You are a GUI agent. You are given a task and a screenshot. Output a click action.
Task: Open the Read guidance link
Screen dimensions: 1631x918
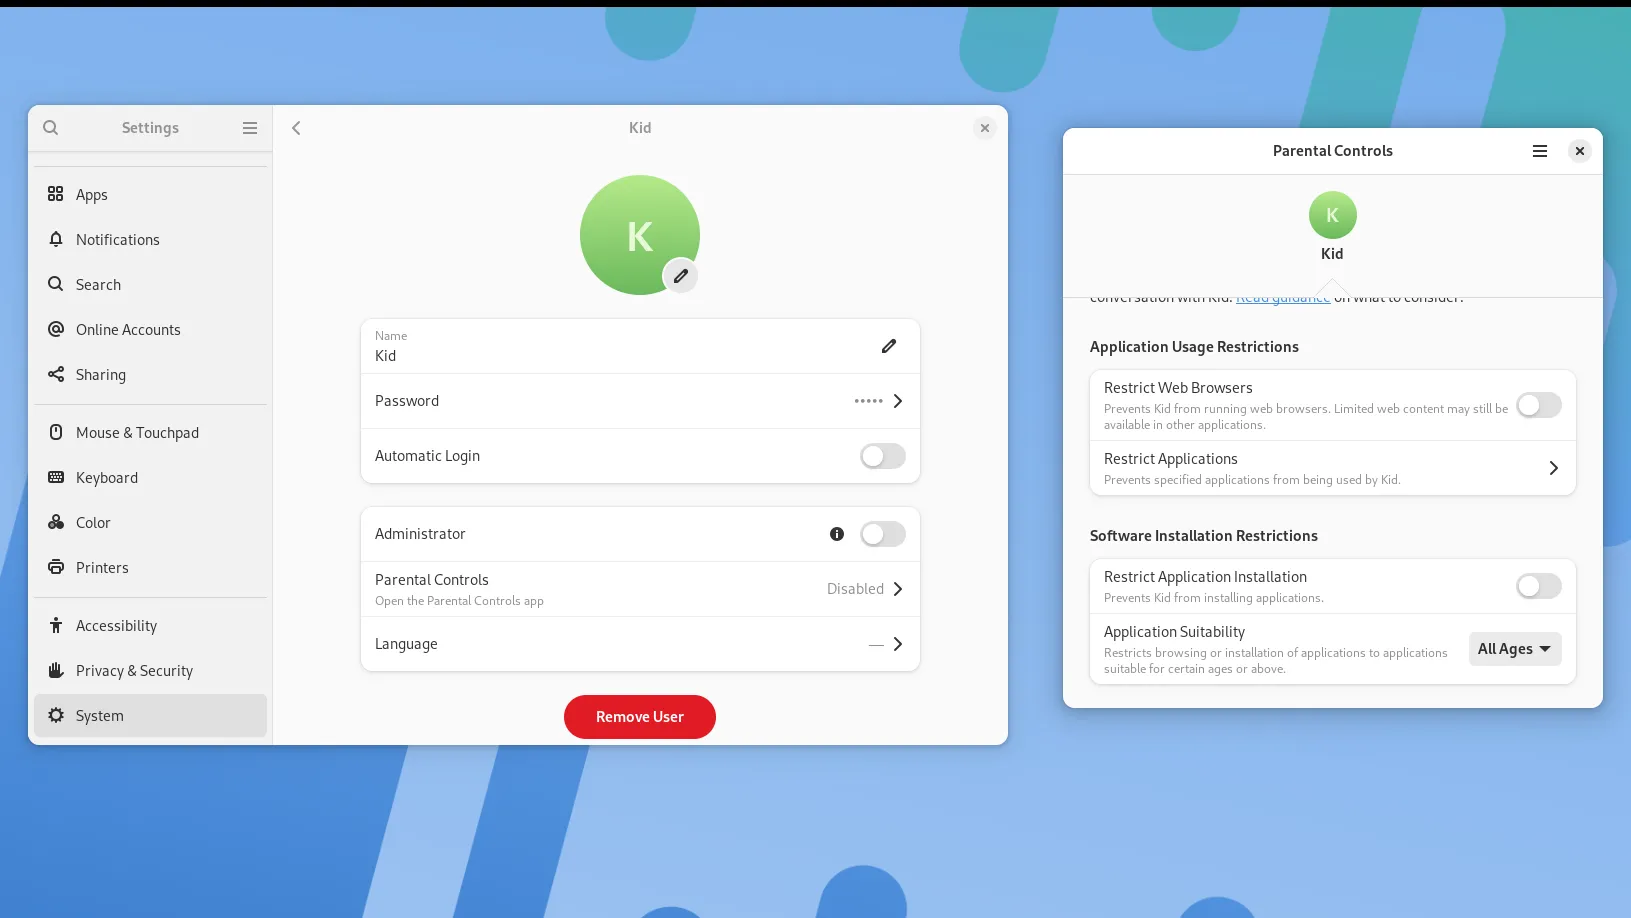1283,298
